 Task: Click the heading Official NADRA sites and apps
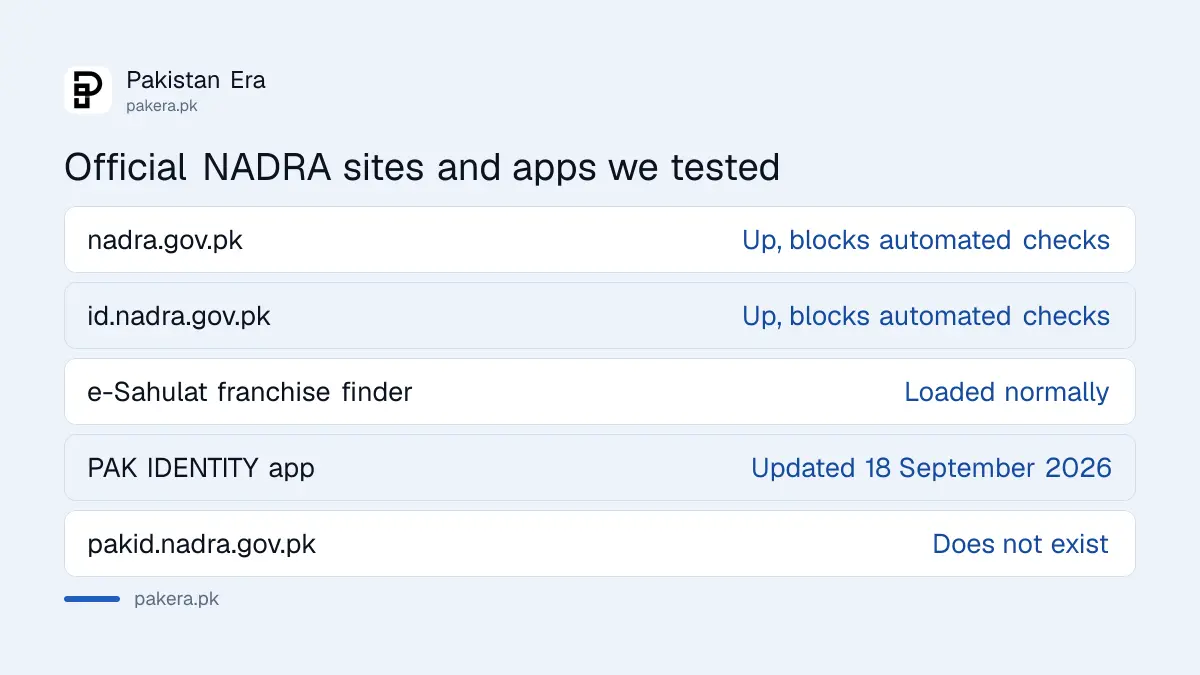[x=422, y=167]
